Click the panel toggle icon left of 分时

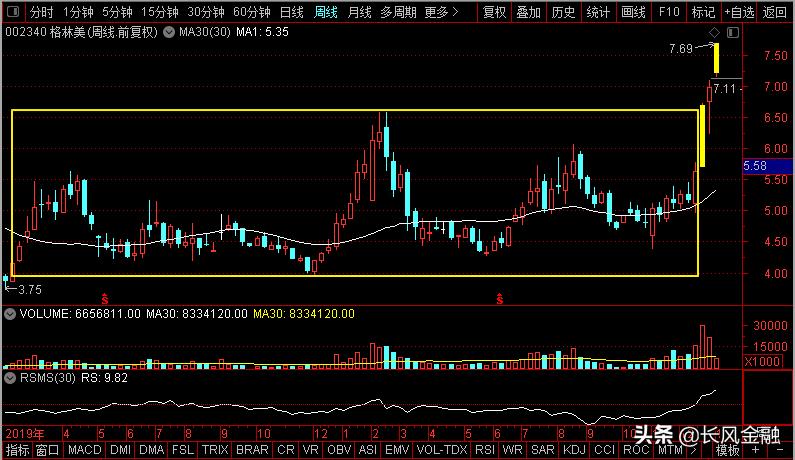click(x=13, y=11)
